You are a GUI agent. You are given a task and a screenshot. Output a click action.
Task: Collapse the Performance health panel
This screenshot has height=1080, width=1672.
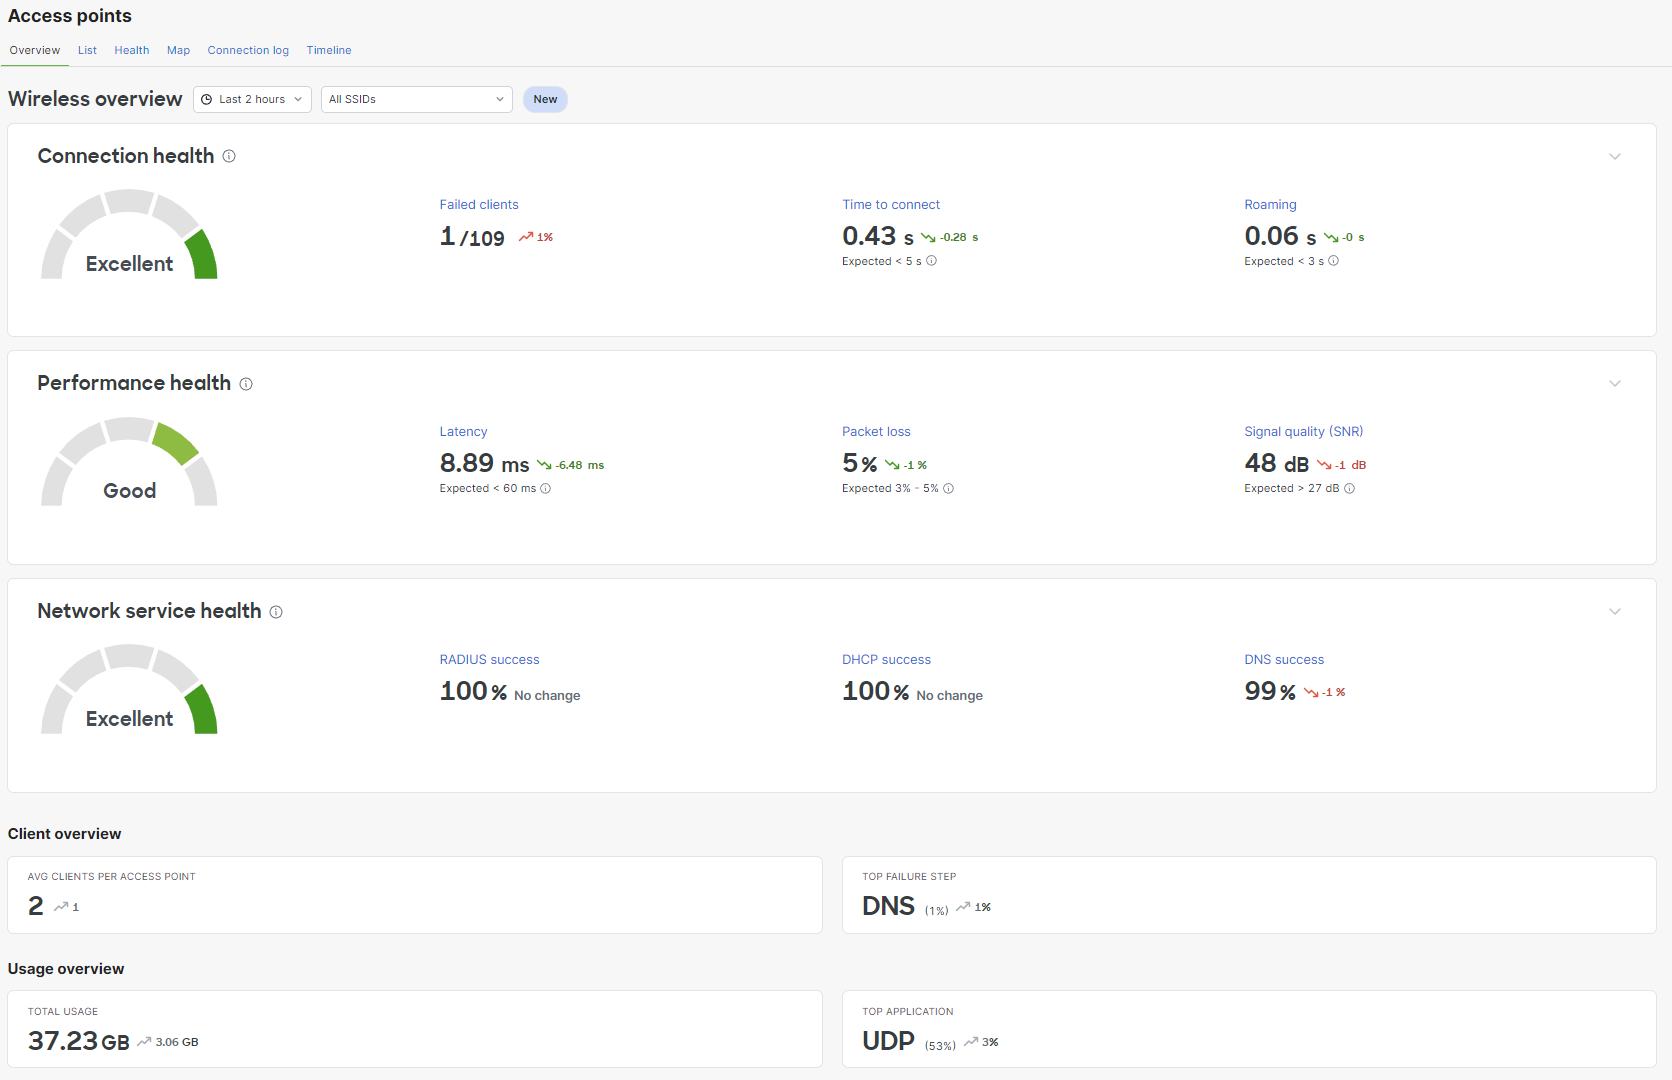[1615, 383]
